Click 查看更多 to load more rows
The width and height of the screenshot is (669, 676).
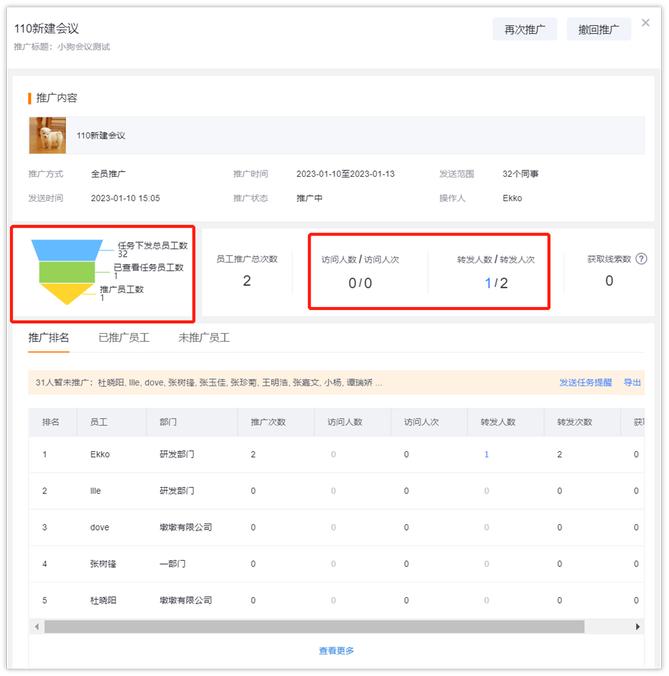point(336,651)
